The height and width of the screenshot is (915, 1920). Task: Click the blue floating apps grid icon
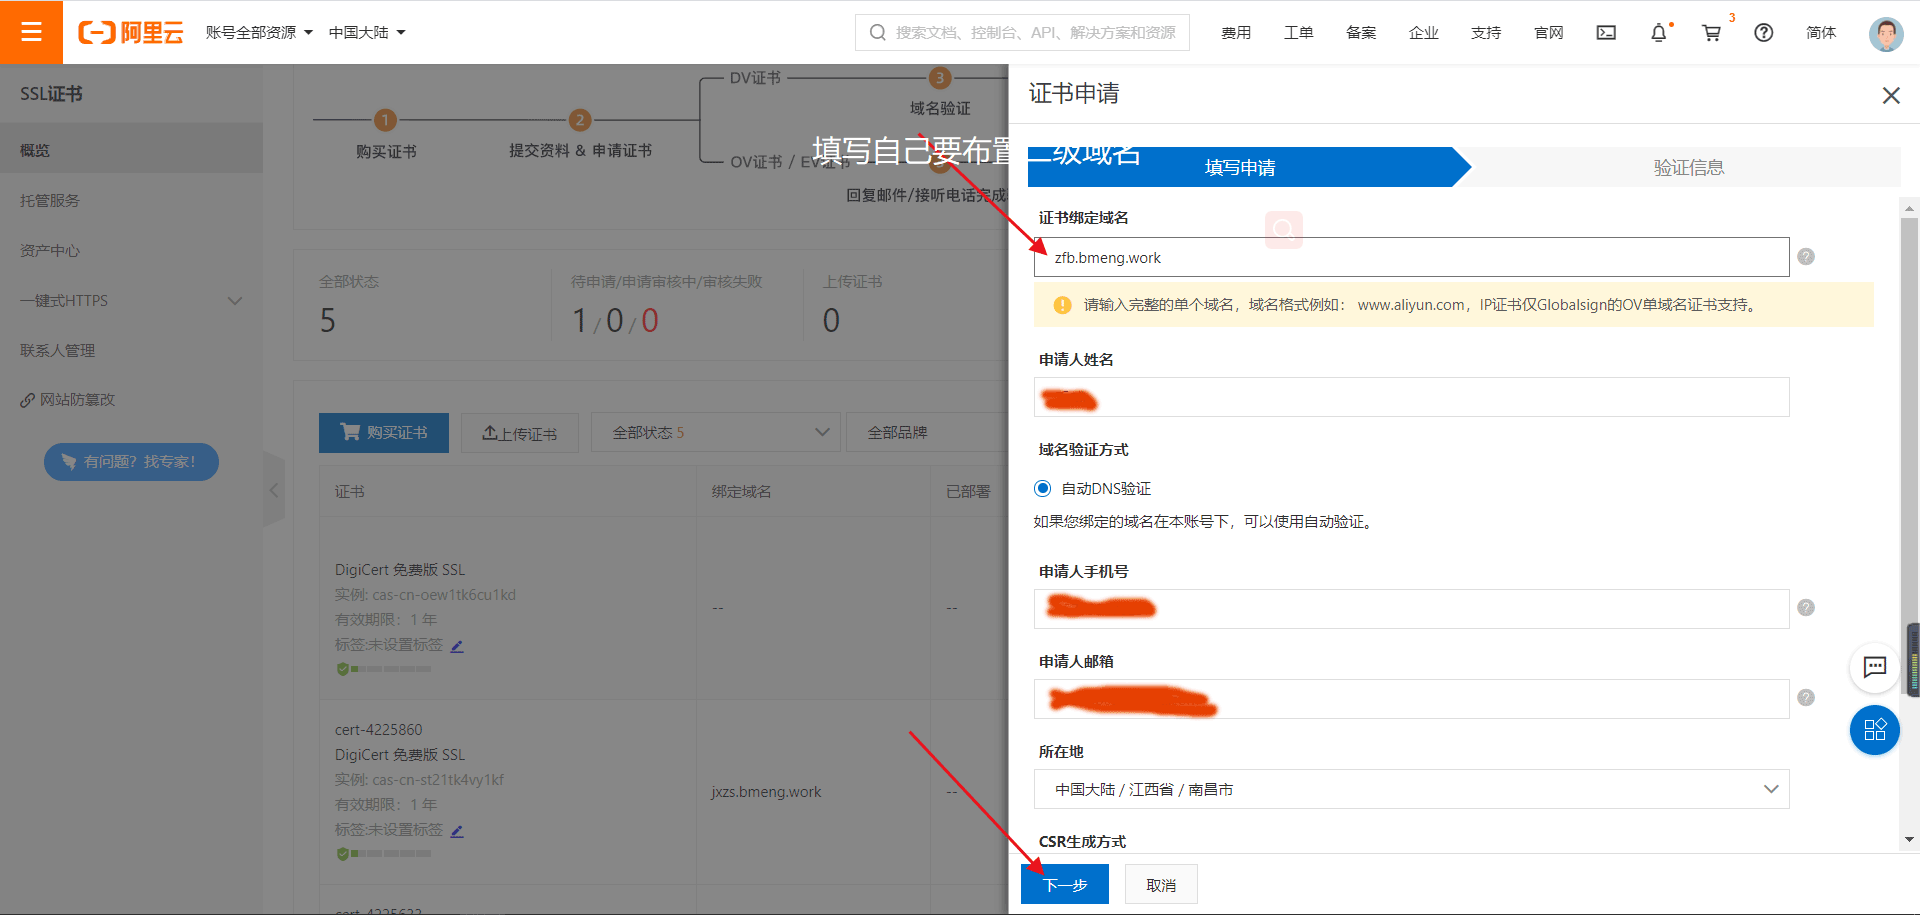1874,729
